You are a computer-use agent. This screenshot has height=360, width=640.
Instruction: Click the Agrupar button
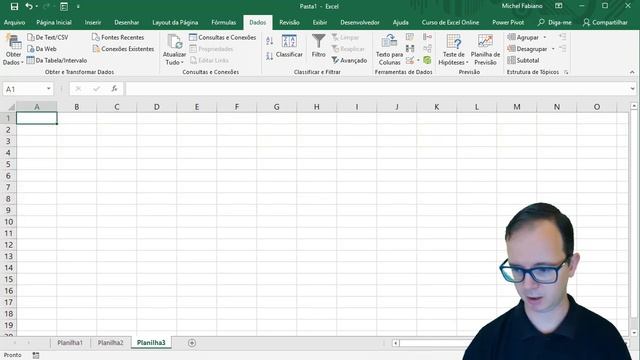(523, 37)
